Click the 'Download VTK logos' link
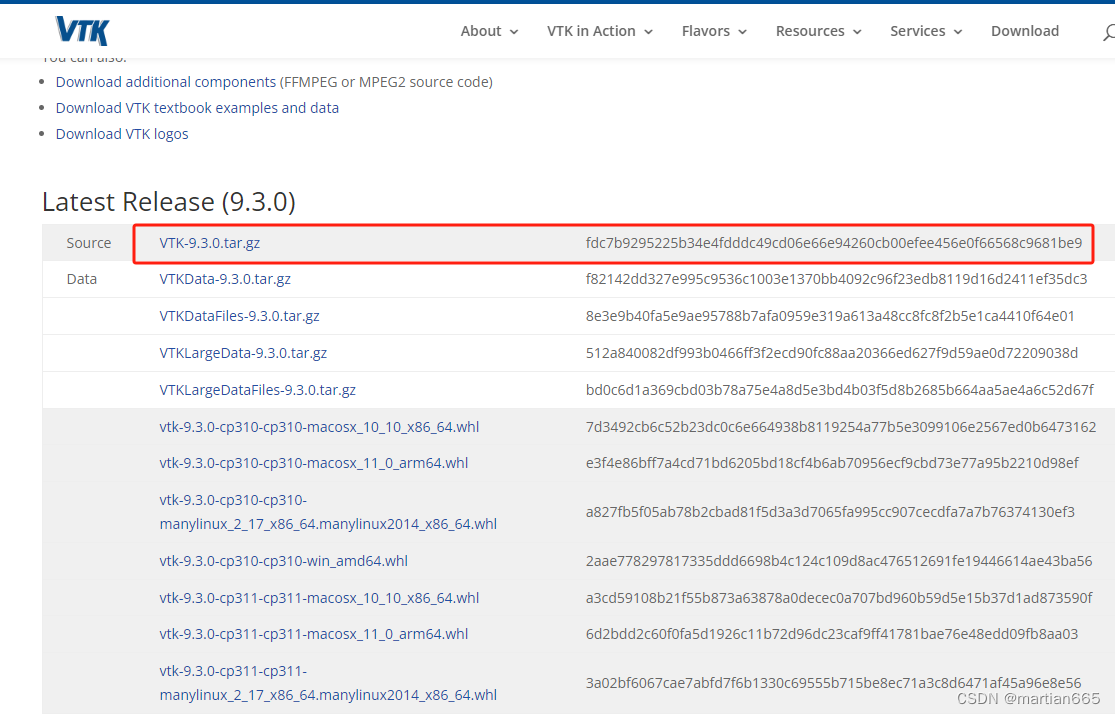The height and width of the screenshot is (714, 1115). click(122, 133)
